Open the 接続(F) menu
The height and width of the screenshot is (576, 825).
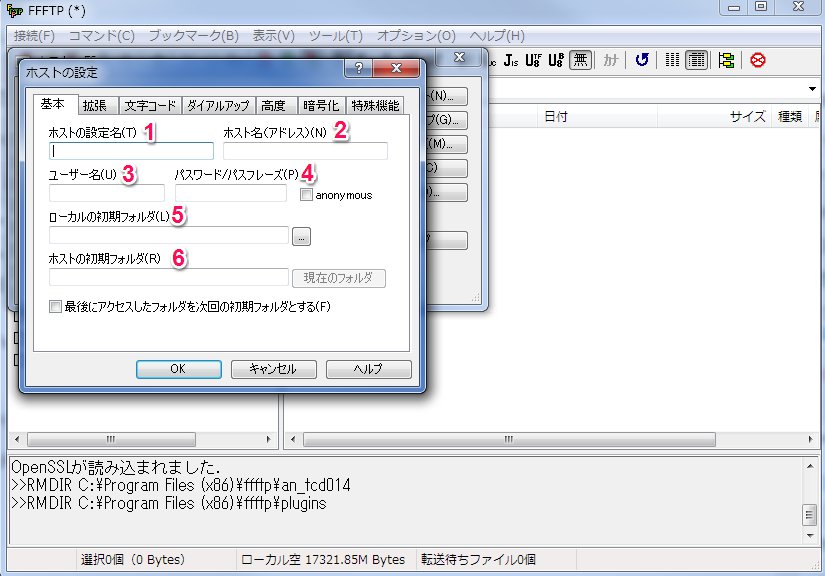pyautogui.click(x=34, y=36)
